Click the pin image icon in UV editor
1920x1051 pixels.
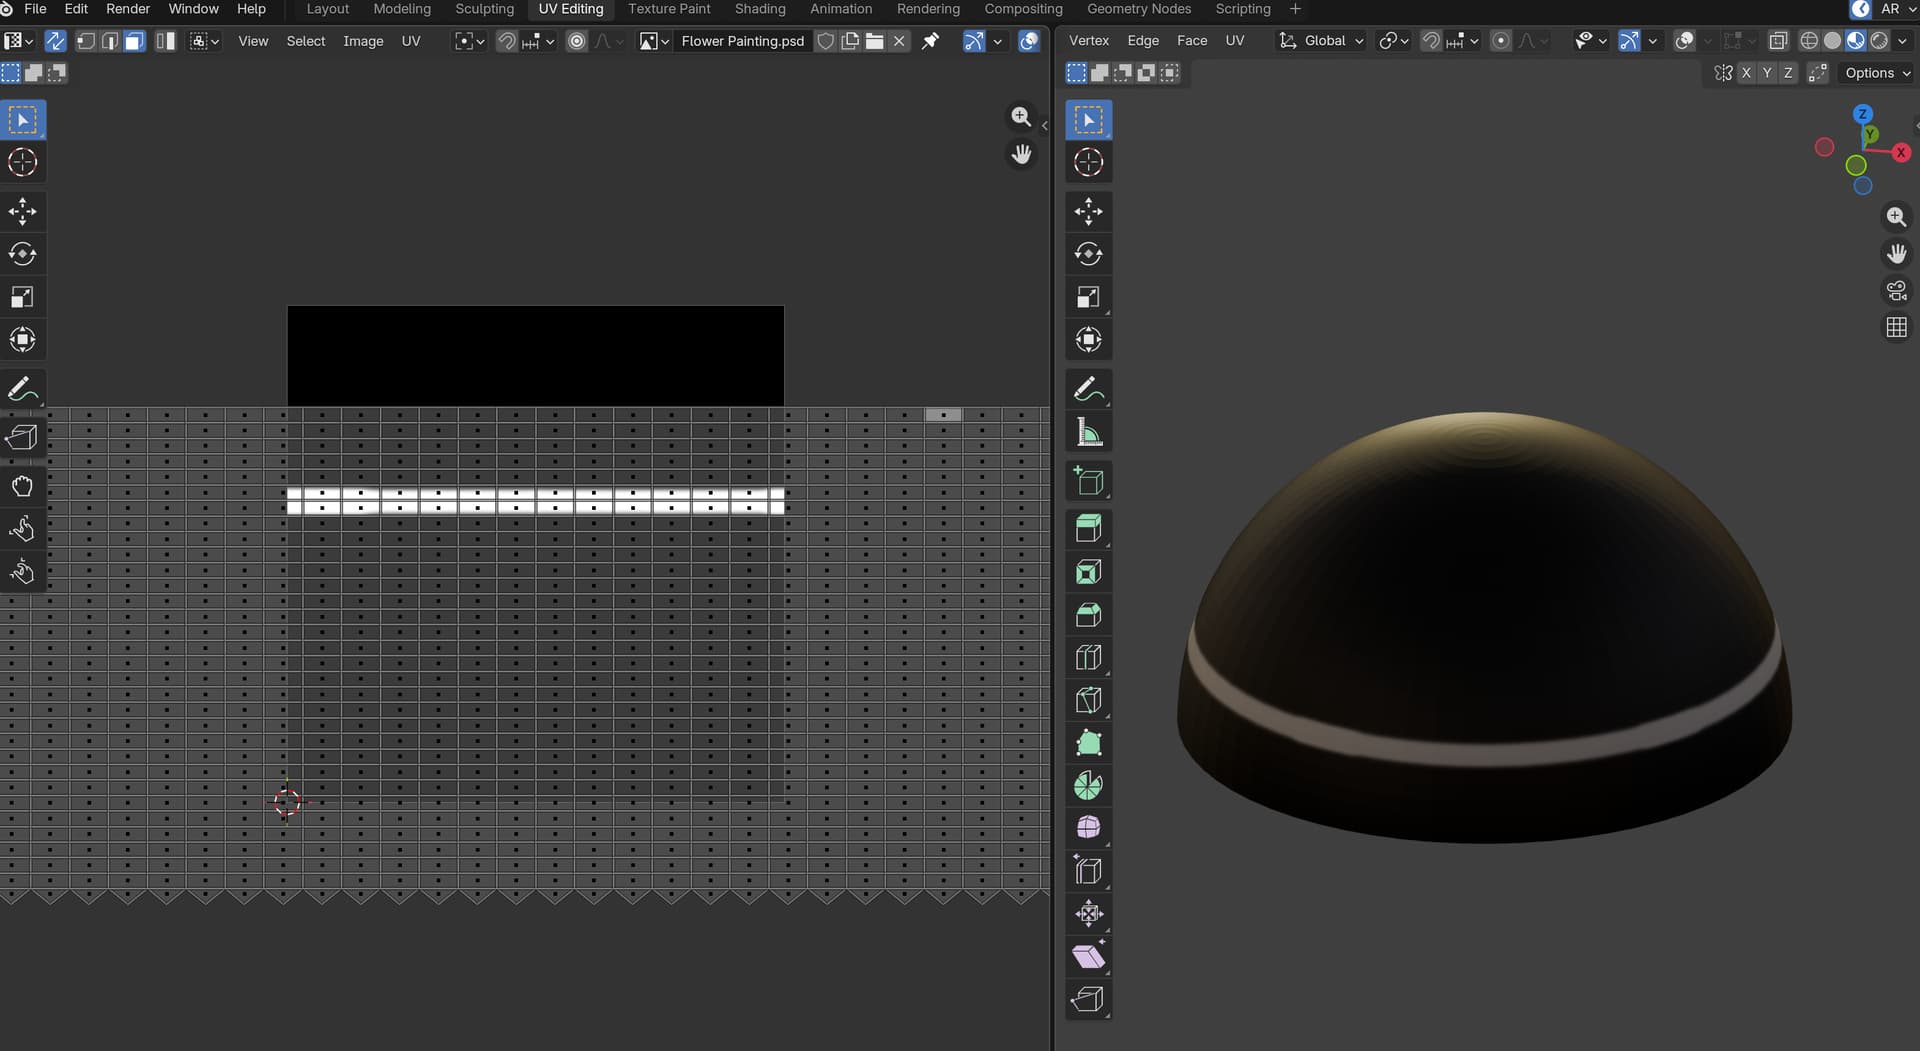tap(930, 41)
